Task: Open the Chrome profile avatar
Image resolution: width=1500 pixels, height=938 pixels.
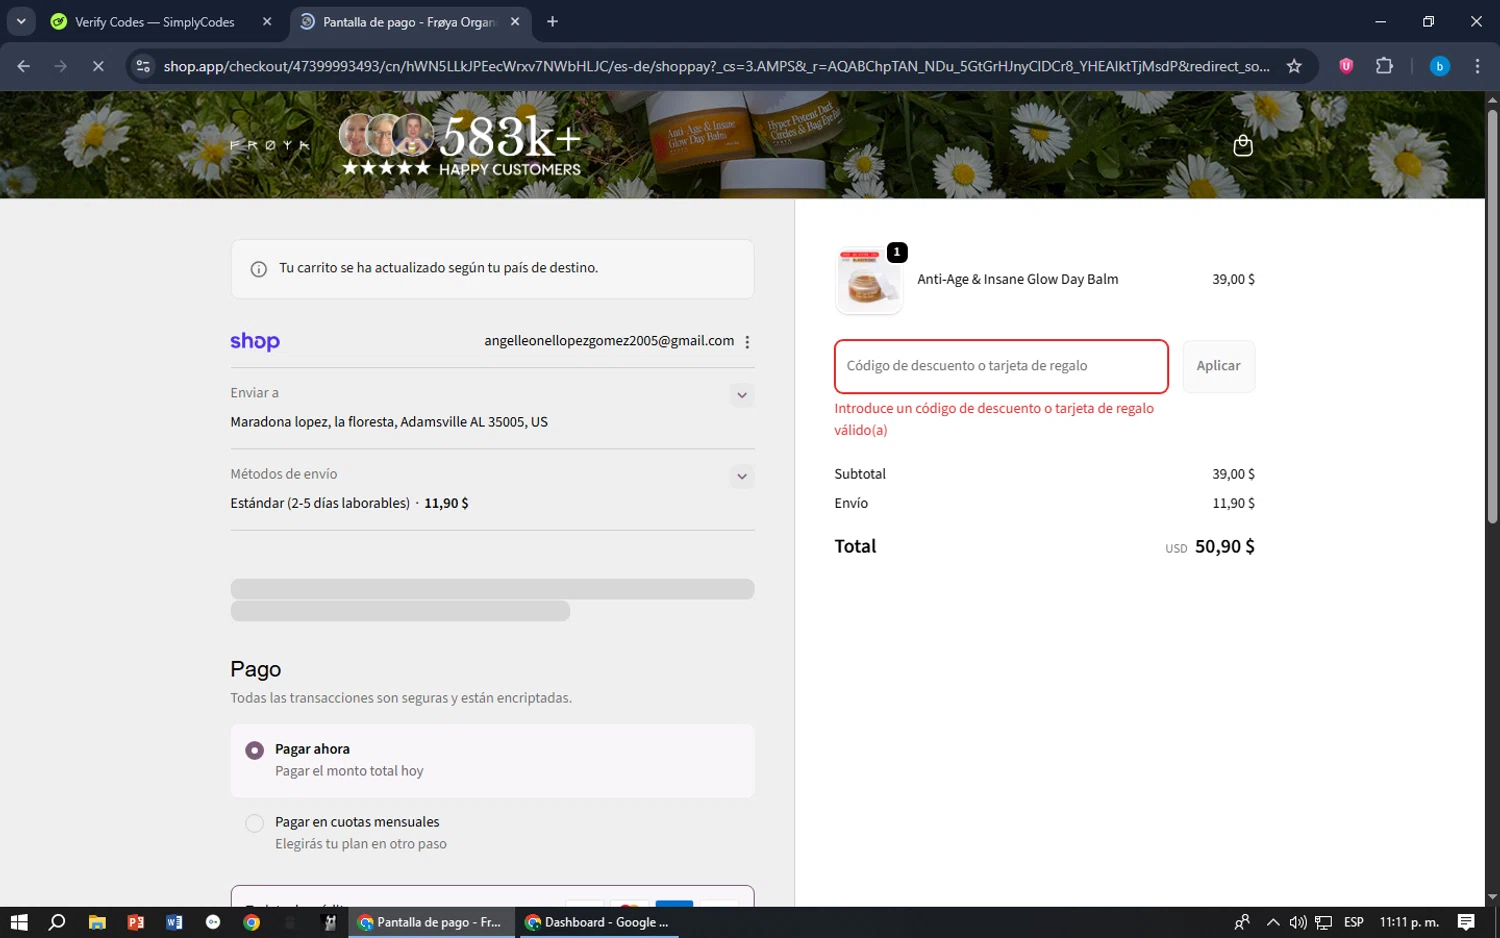Action: 1439,66
